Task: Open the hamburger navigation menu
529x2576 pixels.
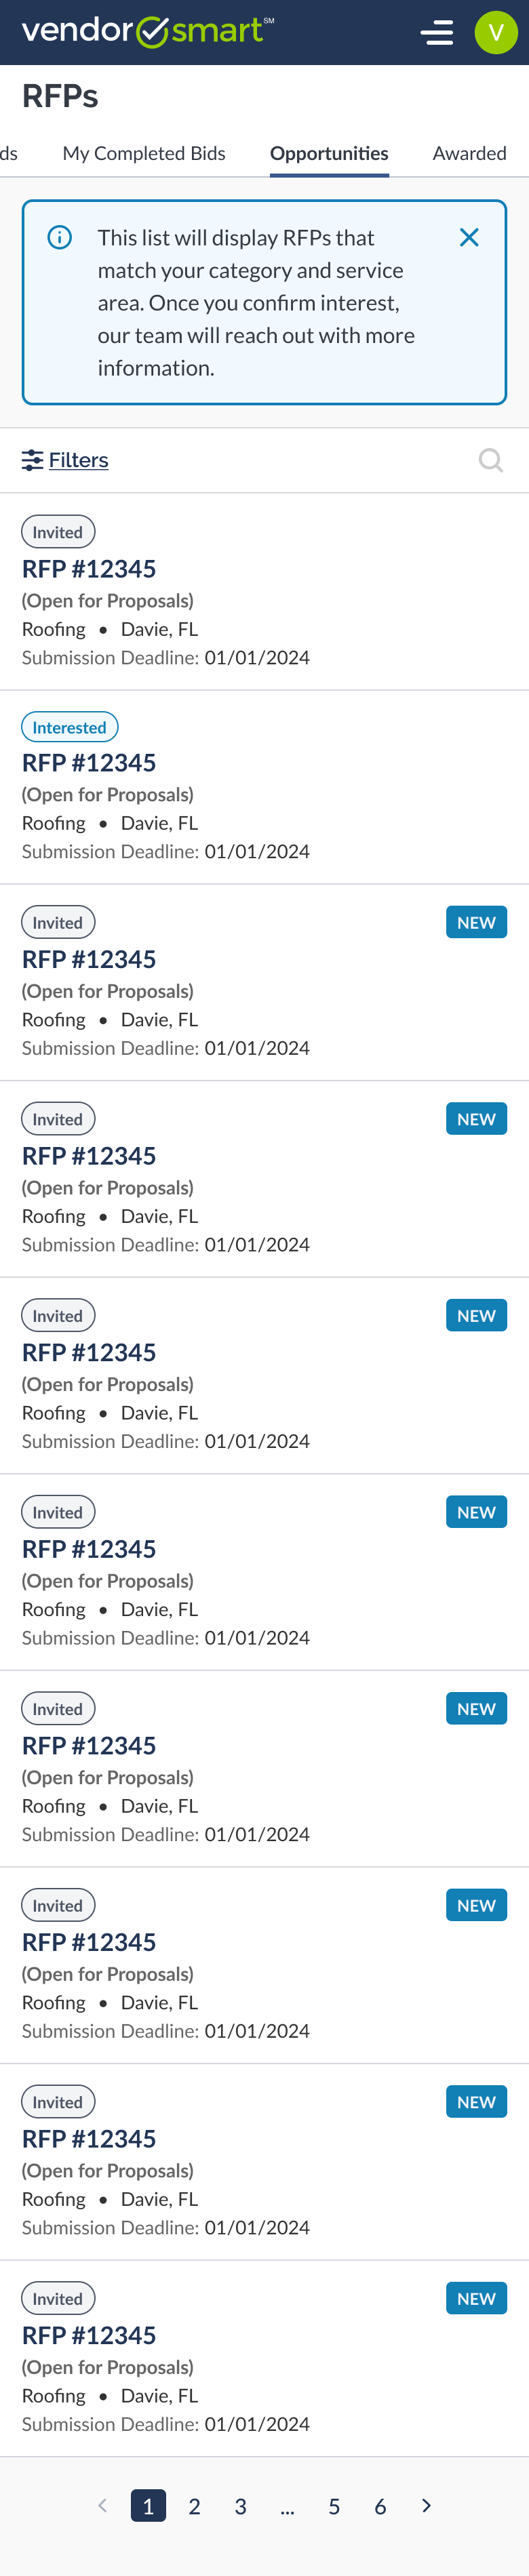Action: point(436,33)
